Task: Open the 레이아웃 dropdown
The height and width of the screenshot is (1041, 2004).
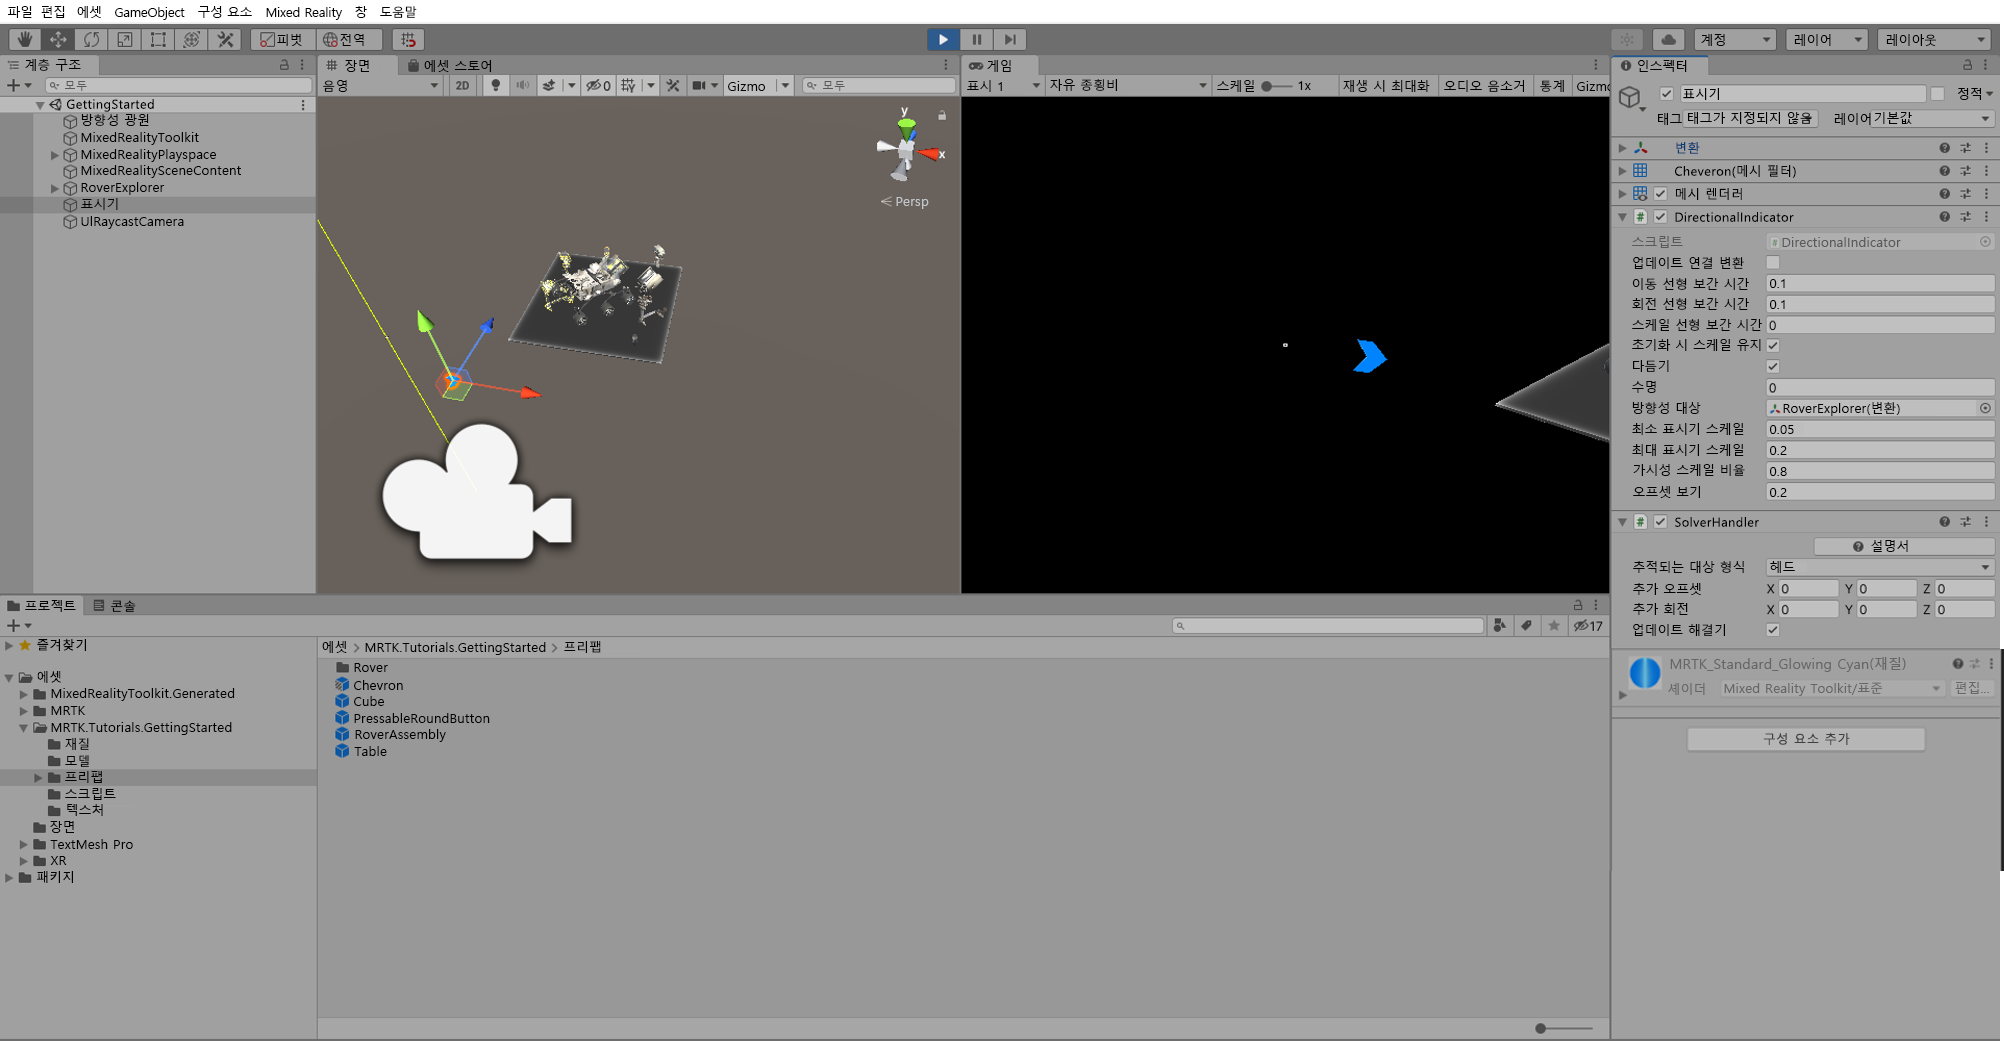Action: pyautogui.click(x=1933, y=39)
